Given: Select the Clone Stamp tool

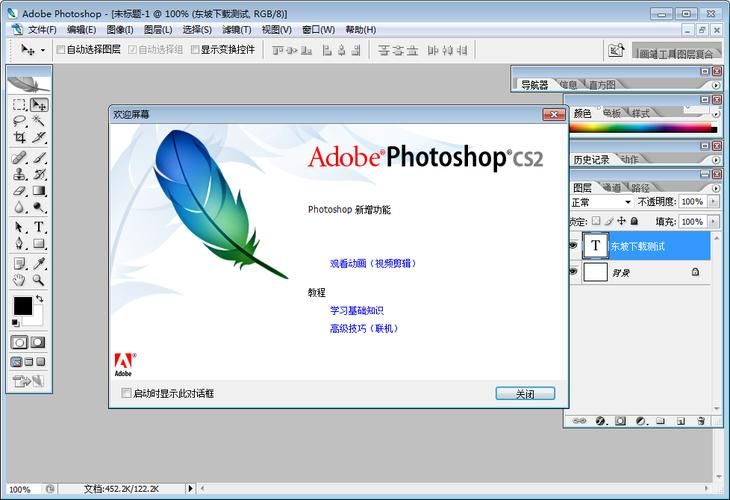Looking at the screenshot, I should 19,174.
